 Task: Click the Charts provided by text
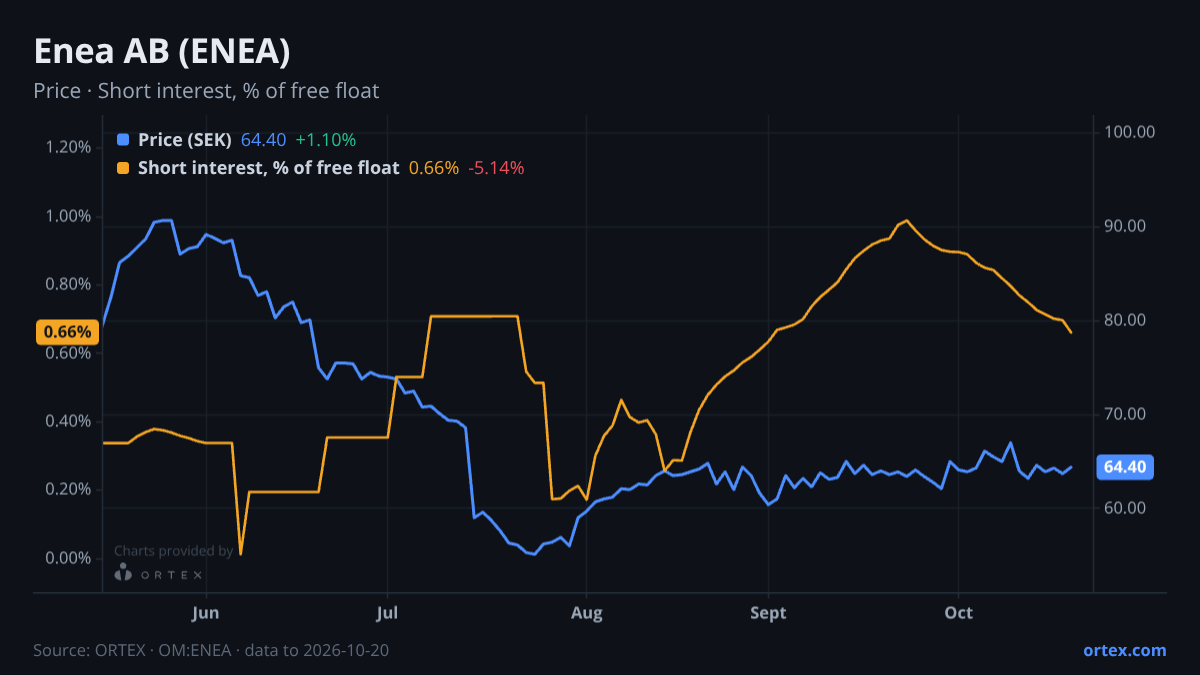click(x=174, y=551)
